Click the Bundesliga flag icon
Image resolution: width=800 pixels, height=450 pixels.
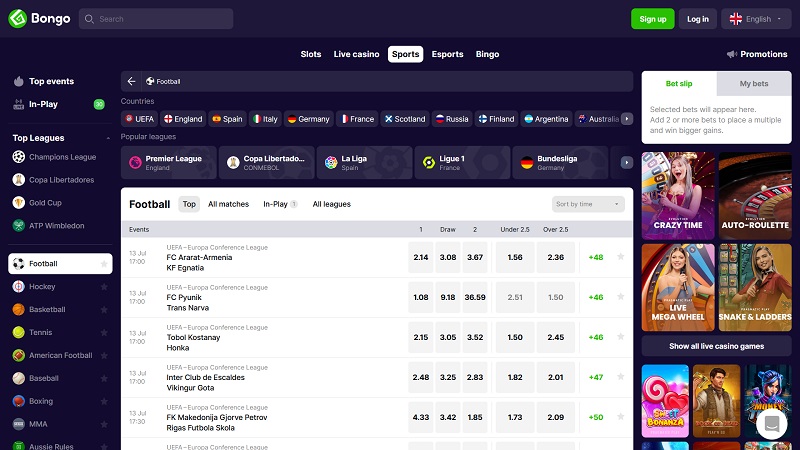(x=527, y=162)
